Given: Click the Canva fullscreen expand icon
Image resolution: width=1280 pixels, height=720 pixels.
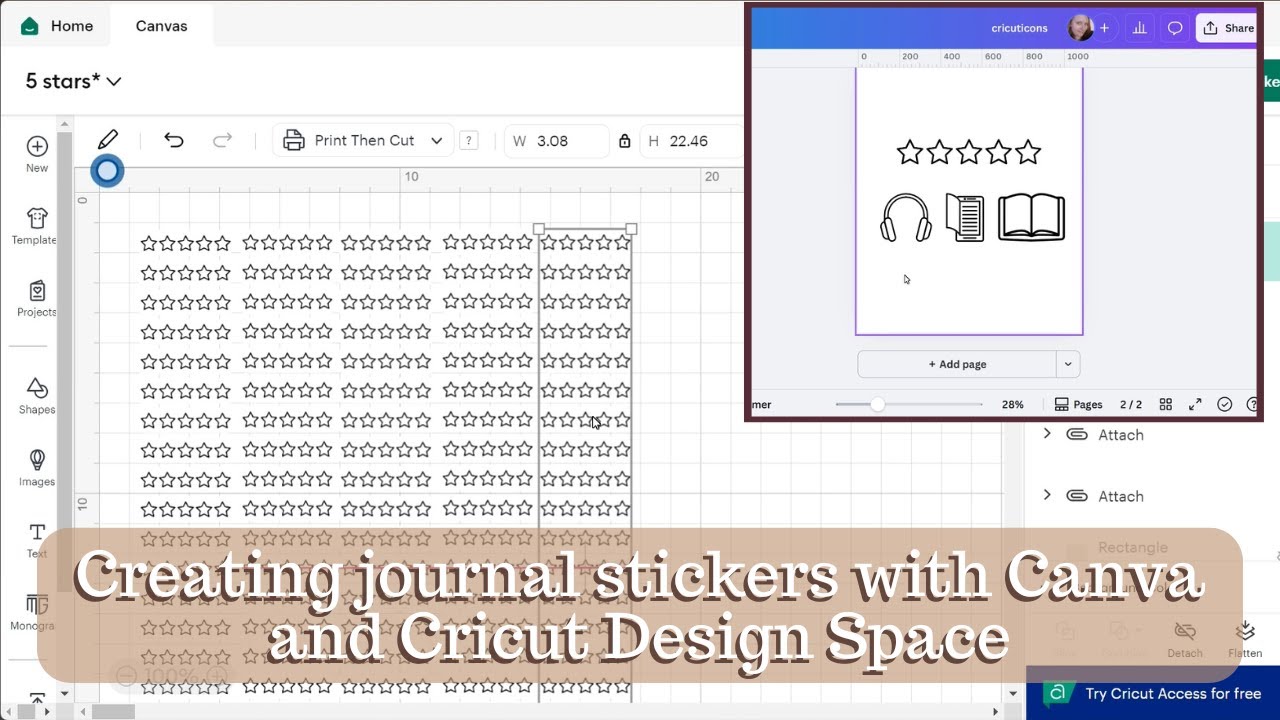Looking at the screenshot, I should click(x=1195, y=405).
